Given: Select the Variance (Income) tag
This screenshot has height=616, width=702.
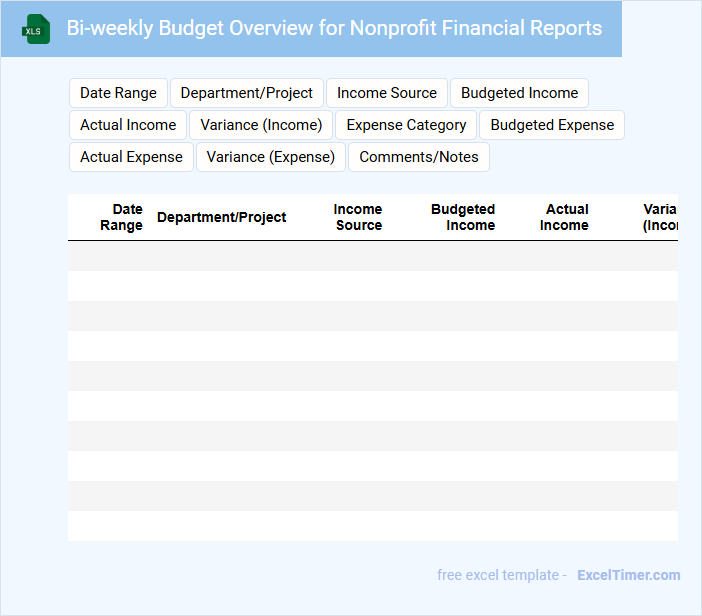Looking at the screenshot, I should (x=261, y=125).
